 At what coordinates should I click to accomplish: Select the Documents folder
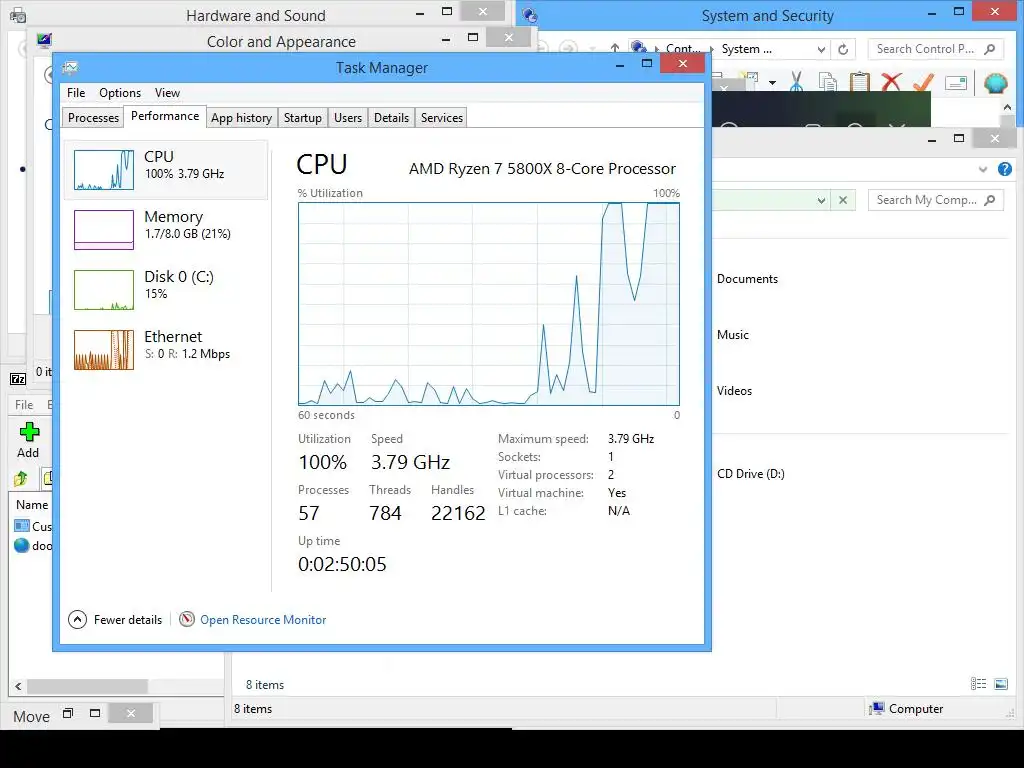[747, 279]
